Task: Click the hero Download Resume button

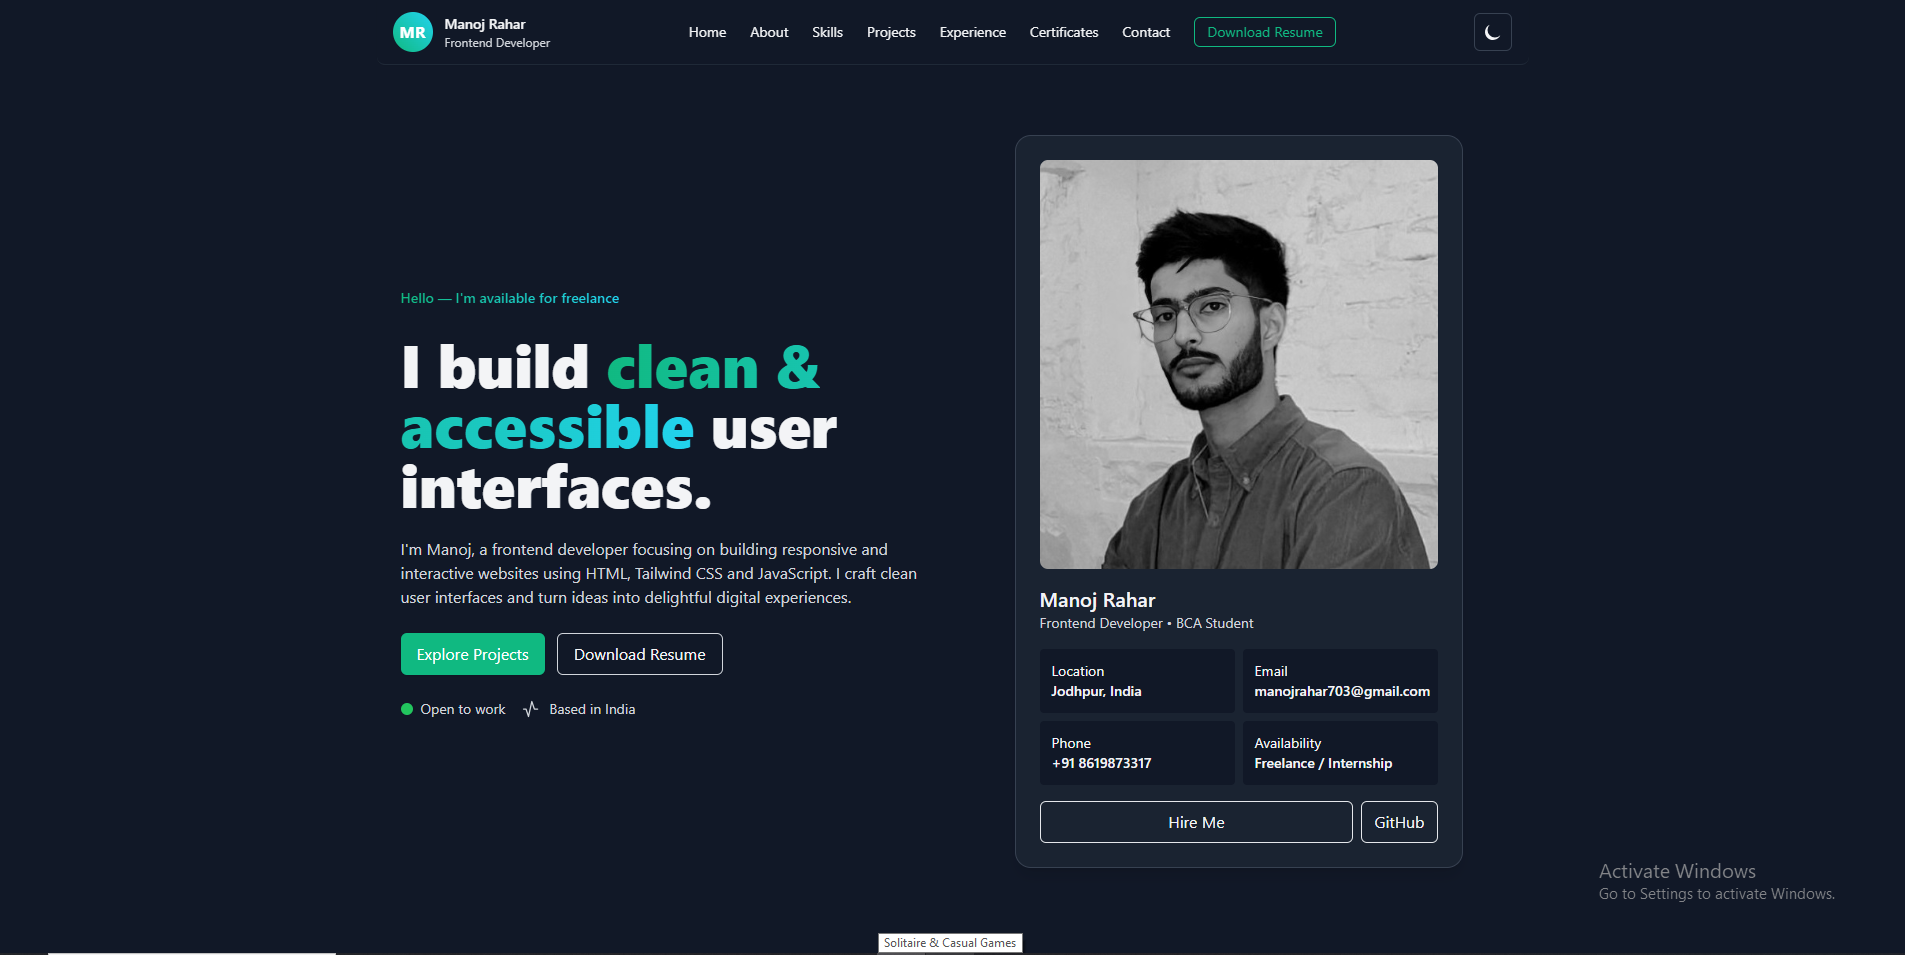Action: click(639, 653)
